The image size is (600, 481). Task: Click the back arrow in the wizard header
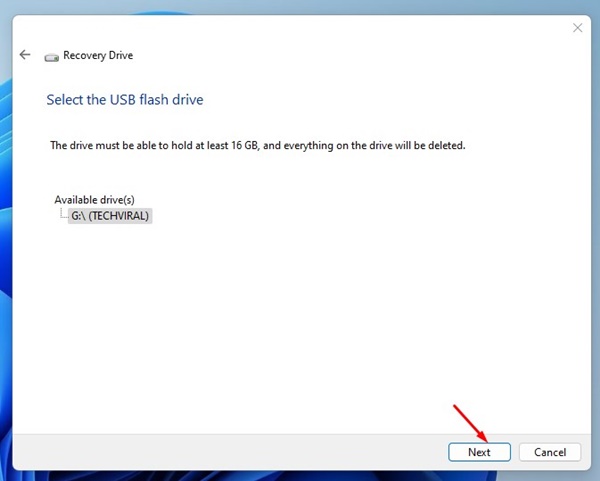(x=25, y=55)
